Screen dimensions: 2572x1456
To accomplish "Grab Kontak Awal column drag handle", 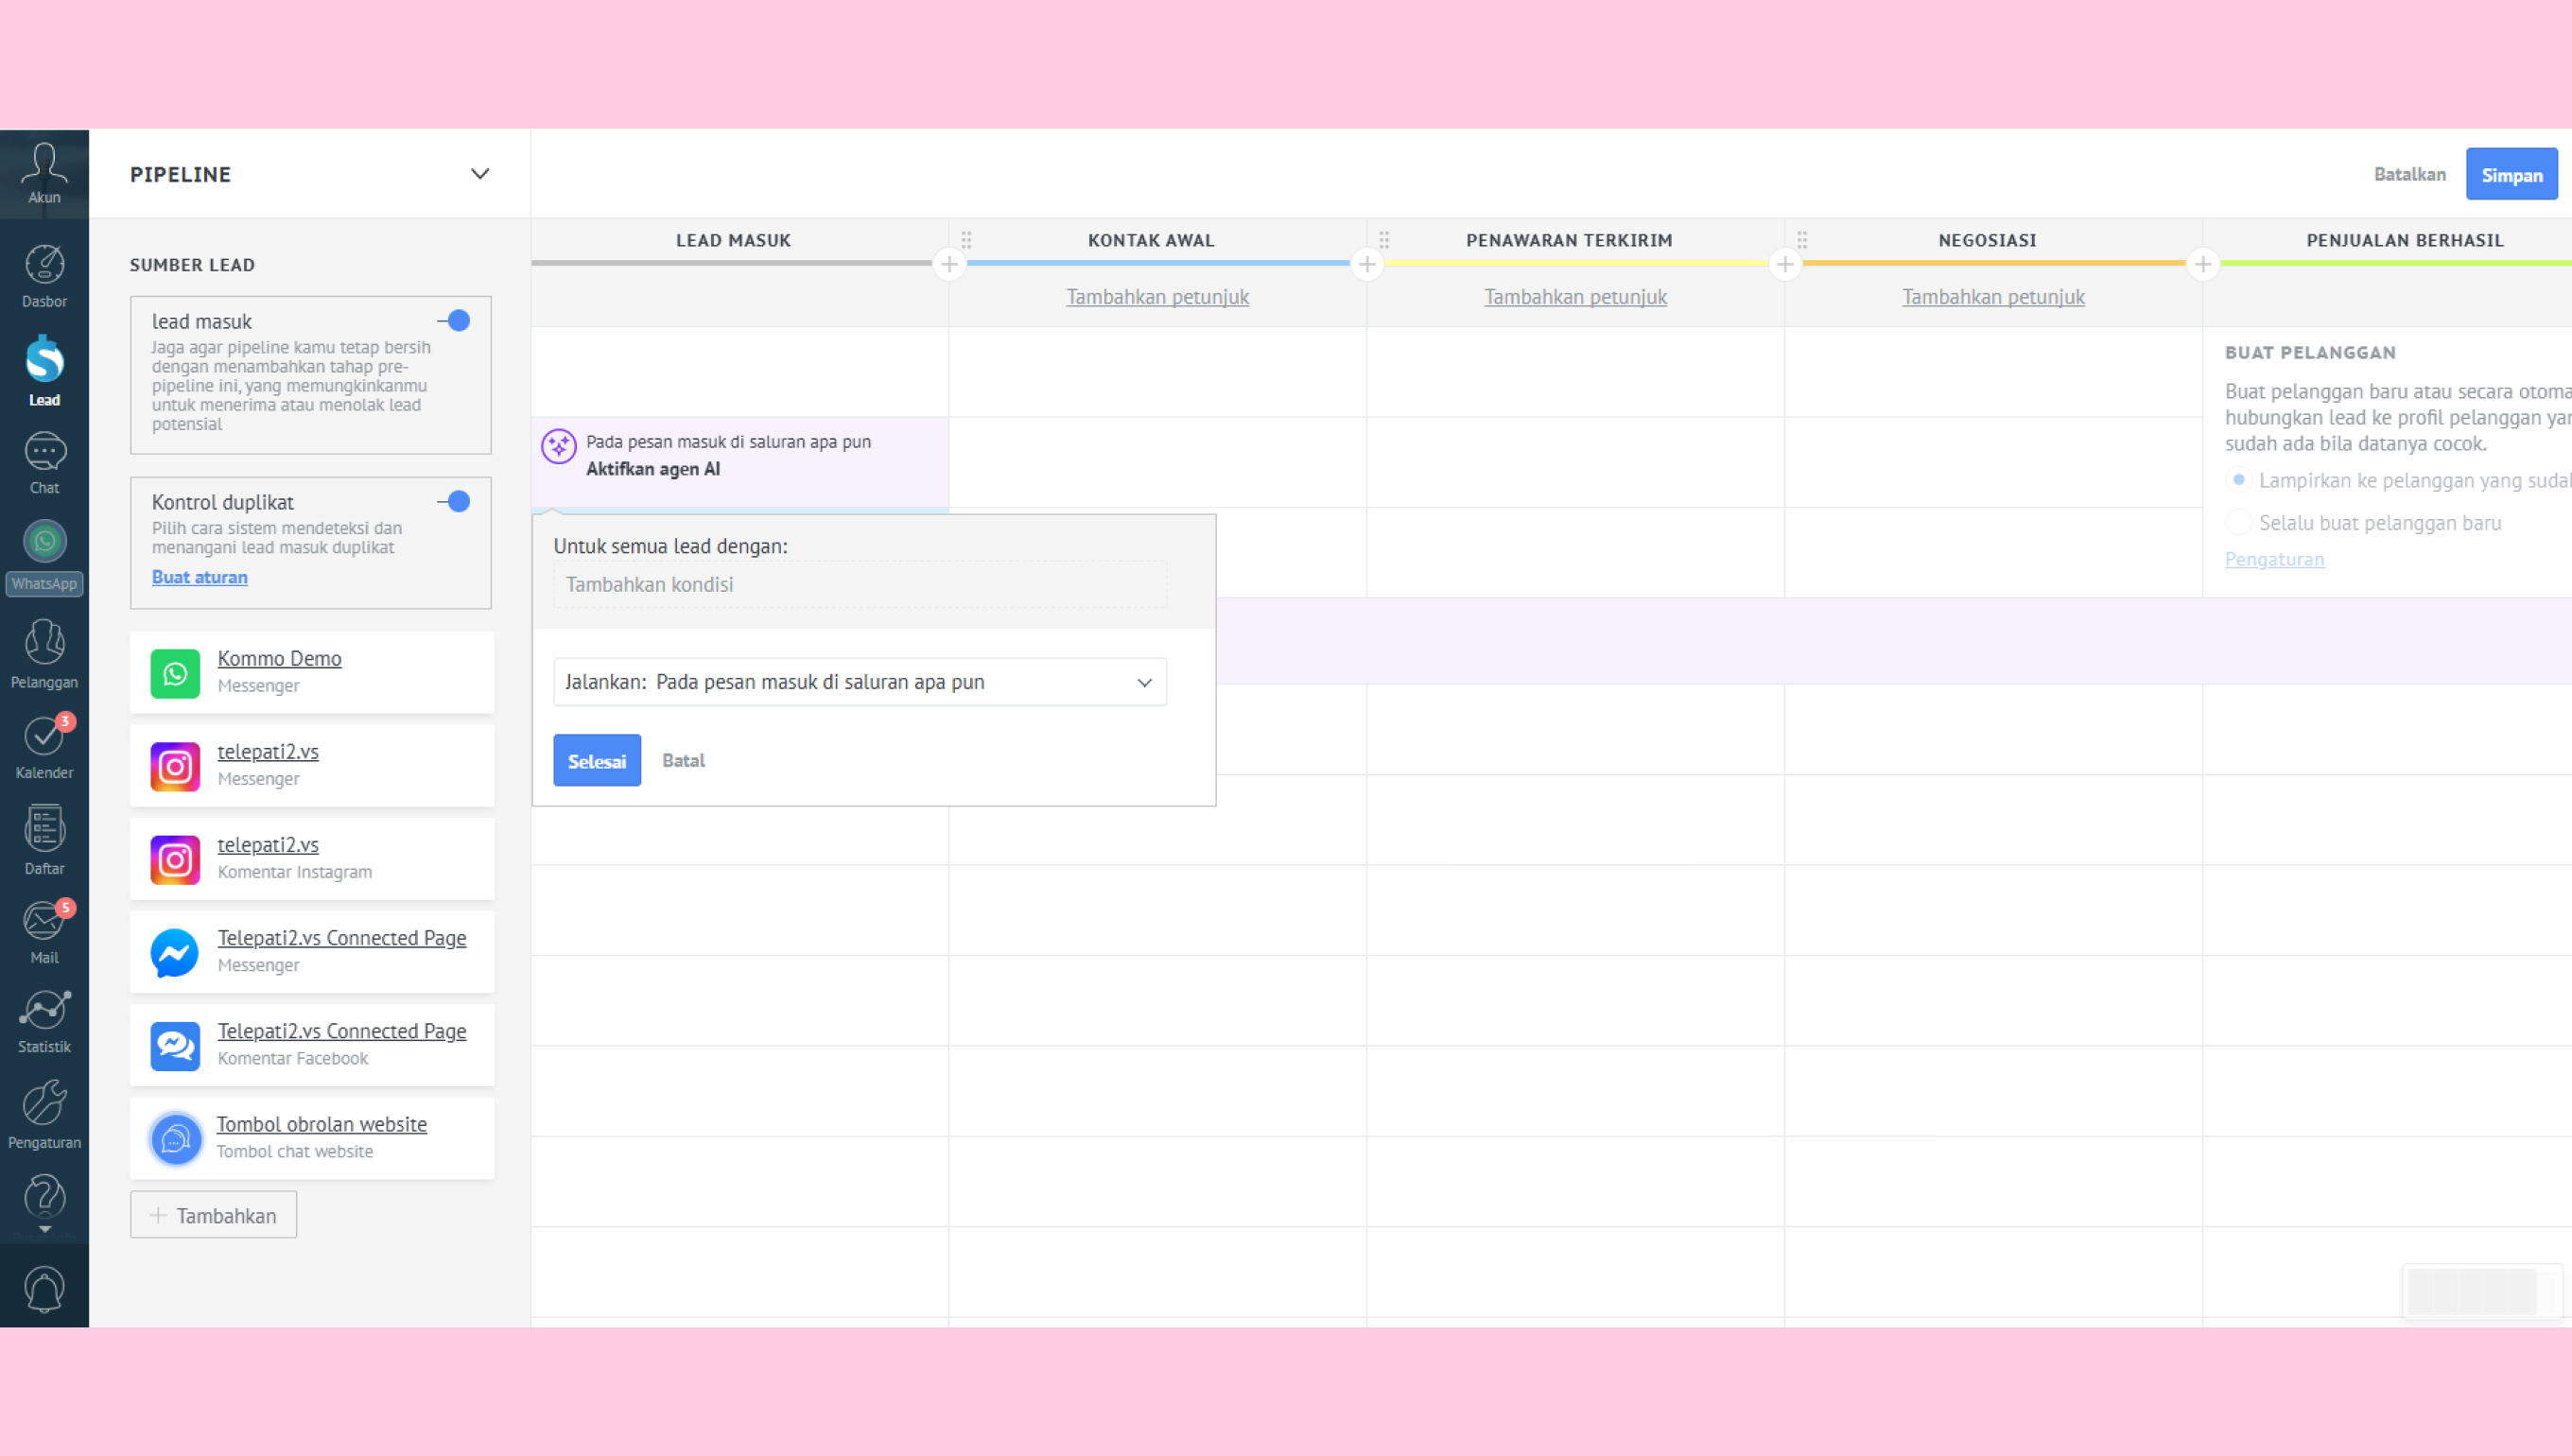I will [x=966, y=240].
